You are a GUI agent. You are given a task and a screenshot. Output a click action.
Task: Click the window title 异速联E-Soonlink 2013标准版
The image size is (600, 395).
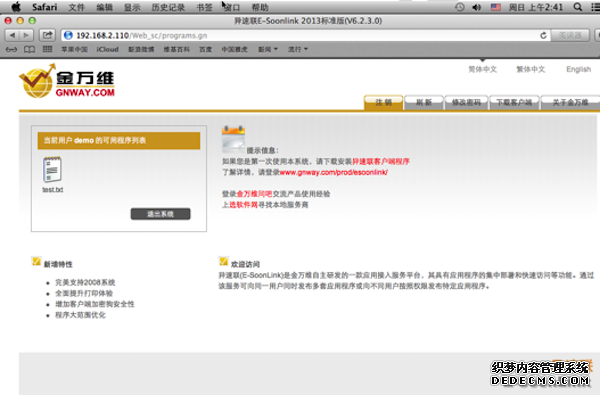pos(308,21)
